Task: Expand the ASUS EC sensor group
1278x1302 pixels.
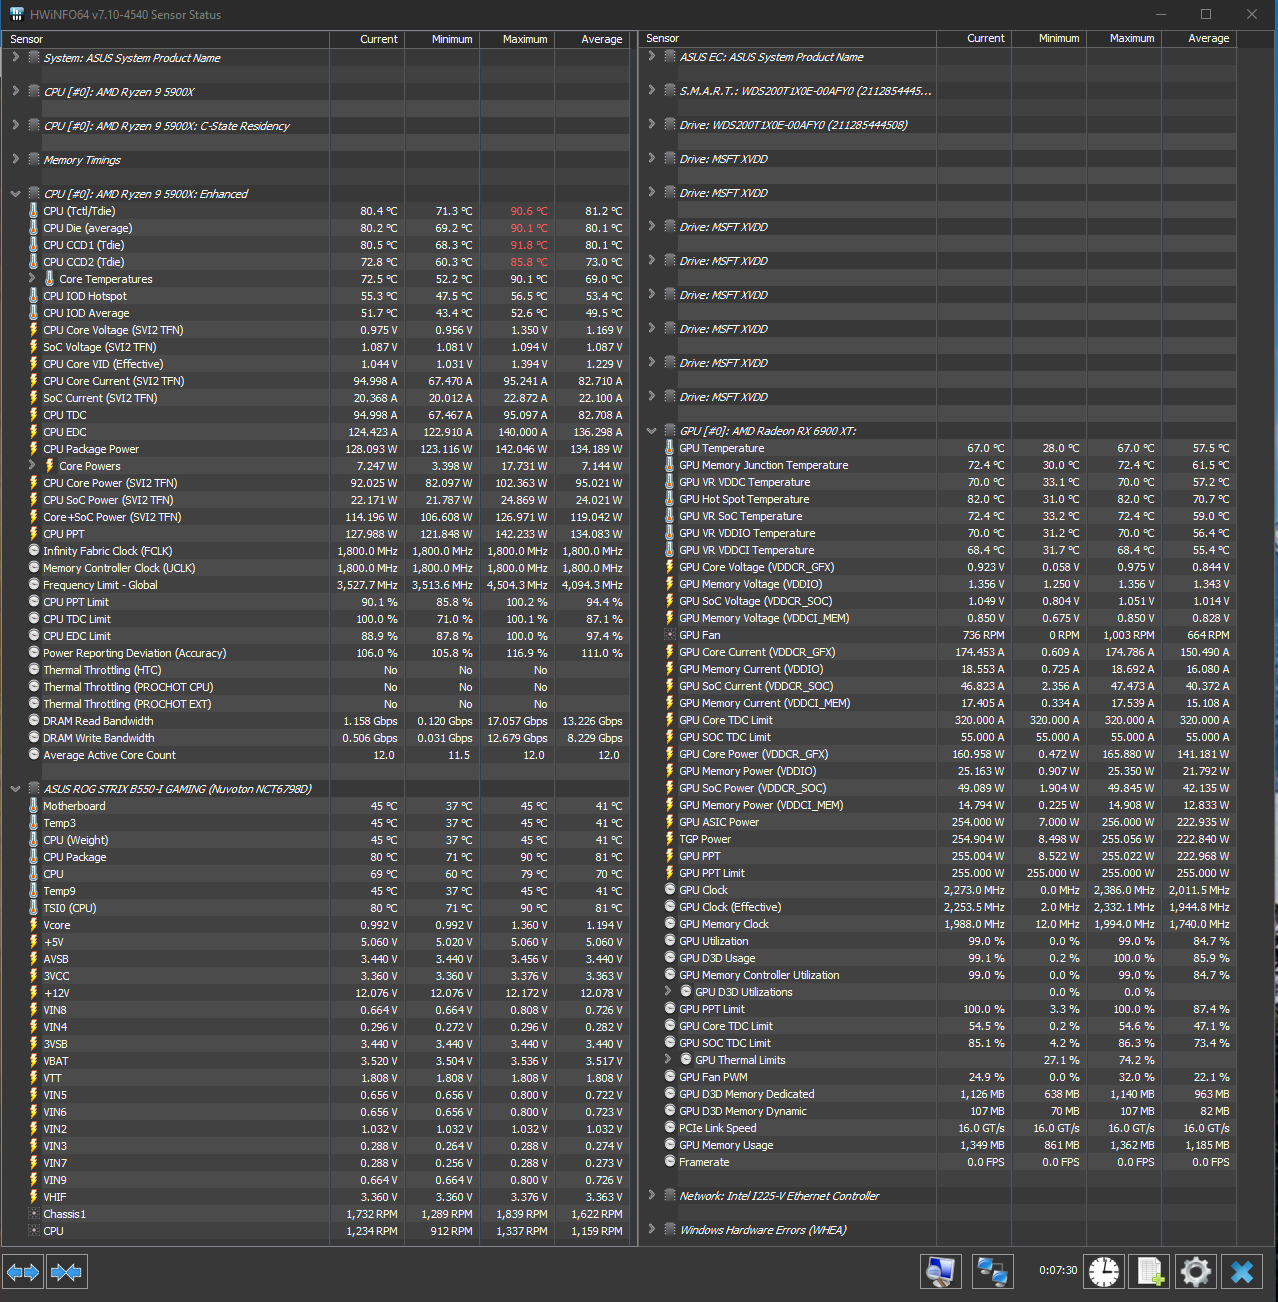Action: (x=651, y=56)
